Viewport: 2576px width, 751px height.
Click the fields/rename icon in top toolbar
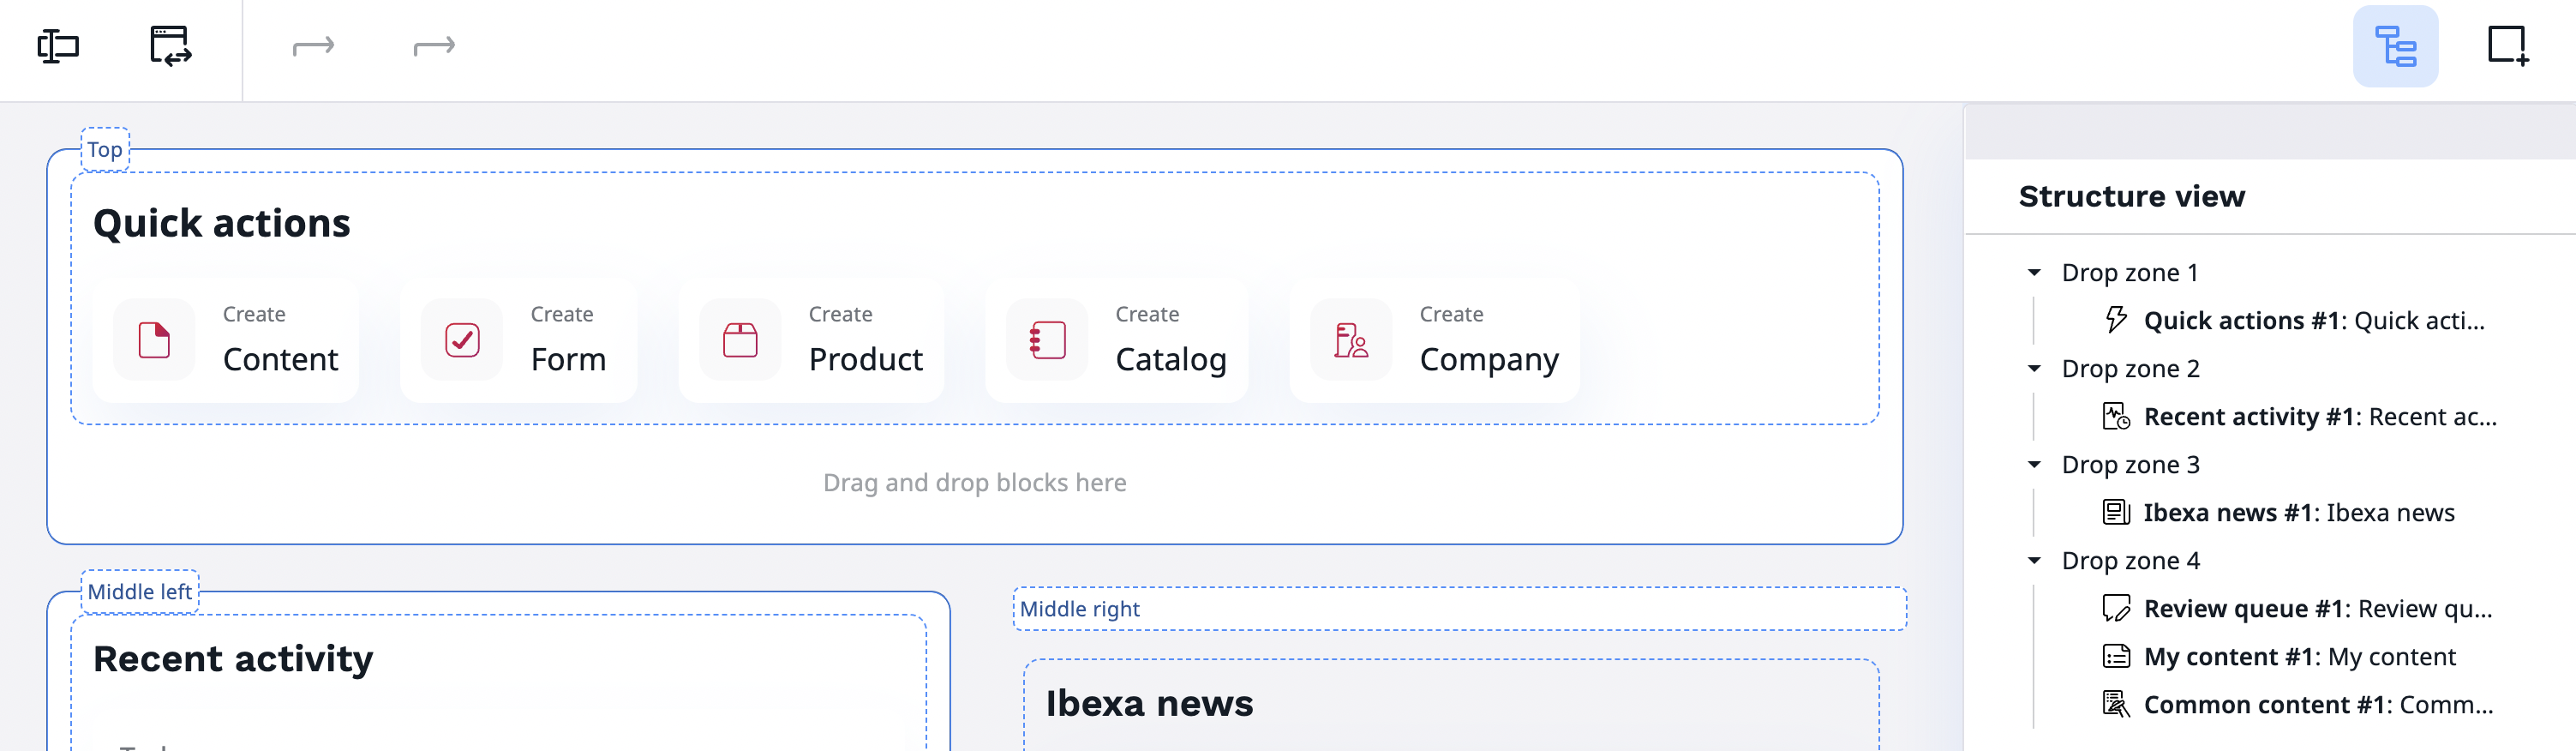[x=58, y=46]
